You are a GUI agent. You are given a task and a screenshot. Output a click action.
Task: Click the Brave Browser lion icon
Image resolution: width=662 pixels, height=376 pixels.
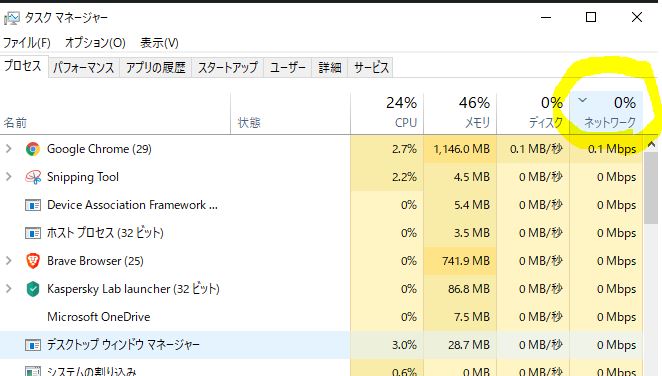(33, 261)
